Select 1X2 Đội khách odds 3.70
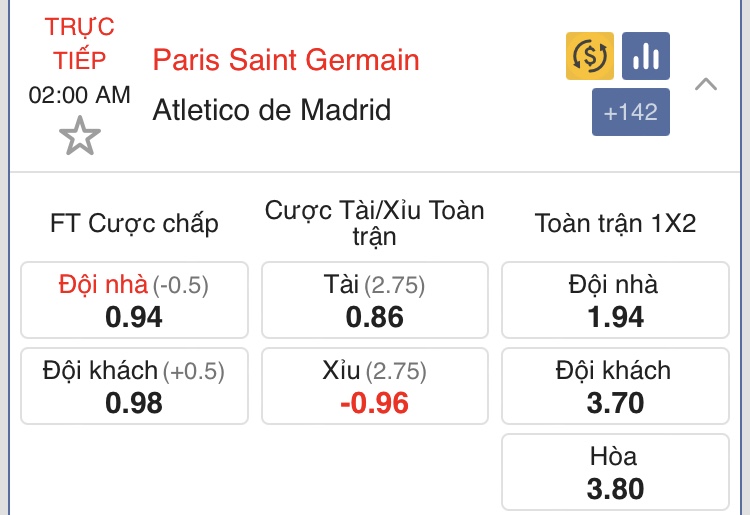 pos(615,386)
